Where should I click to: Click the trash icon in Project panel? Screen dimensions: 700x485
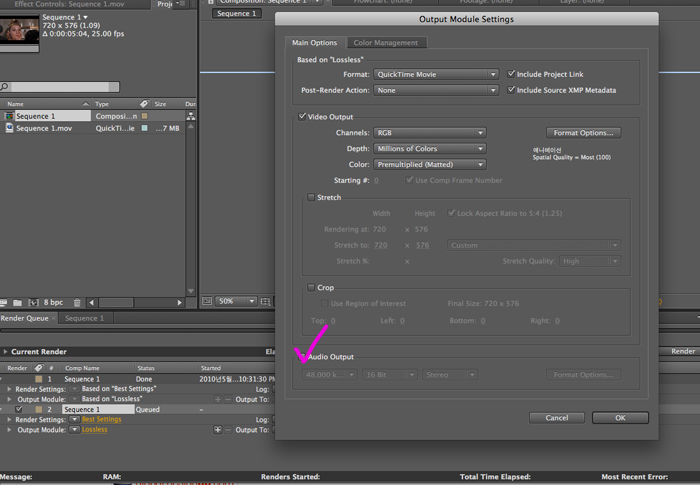pyautogui.click(x=77, y=303)
